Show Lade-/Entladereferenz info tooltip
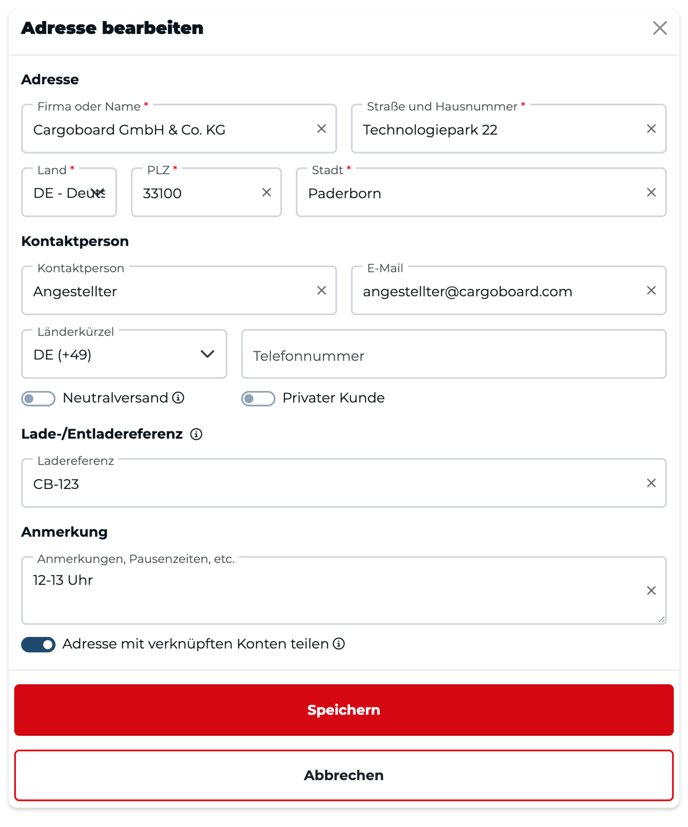This screenshot has height=827, width=688. pyautogui.click(x=196, y=434)
